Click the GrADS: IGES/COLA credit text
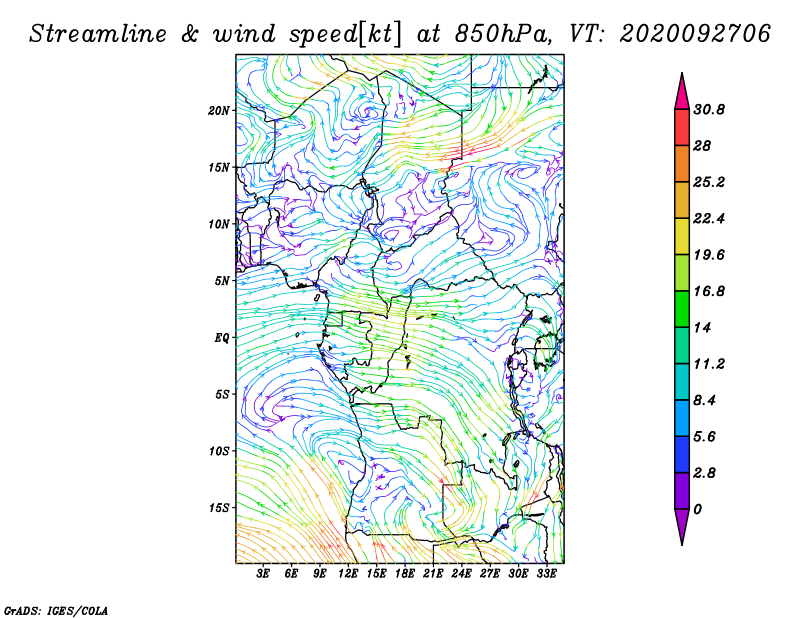The width and height of the screenshot is (800, 618). click(56, 611)
